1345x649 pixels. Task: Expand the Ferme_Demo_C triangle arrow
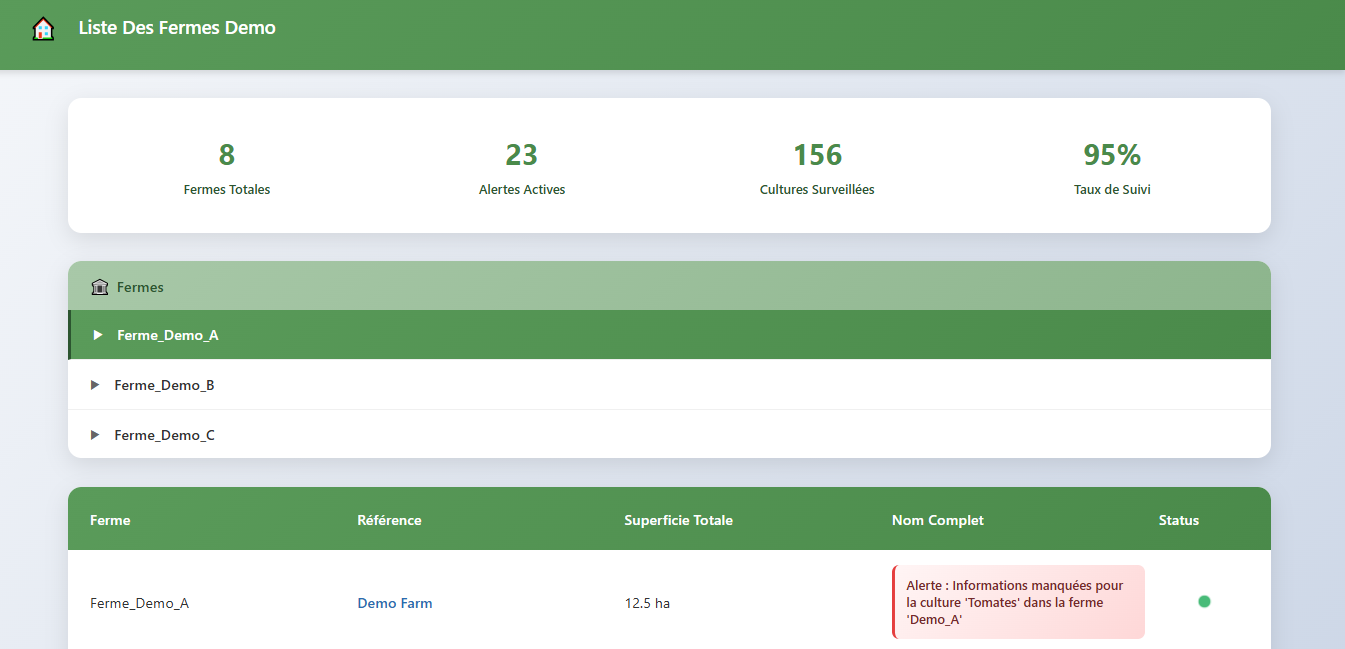(x=95, y=435)
